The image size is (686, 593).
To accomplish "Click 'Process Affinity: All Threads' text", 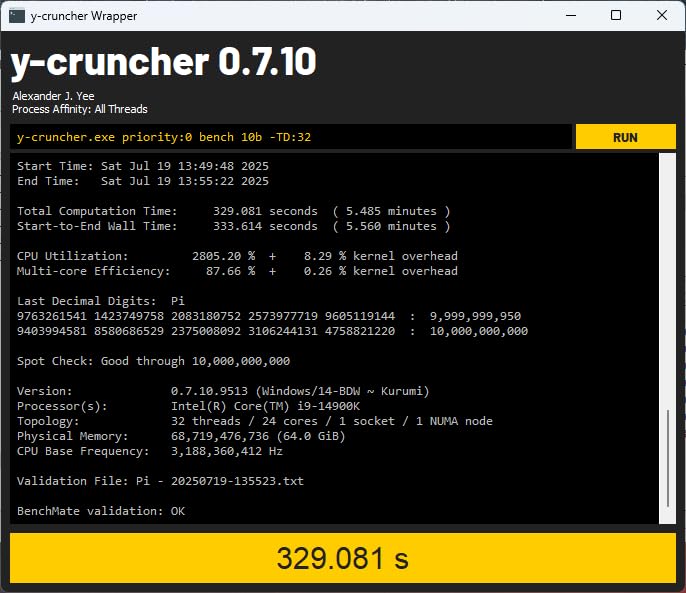I will coord(80,109).
